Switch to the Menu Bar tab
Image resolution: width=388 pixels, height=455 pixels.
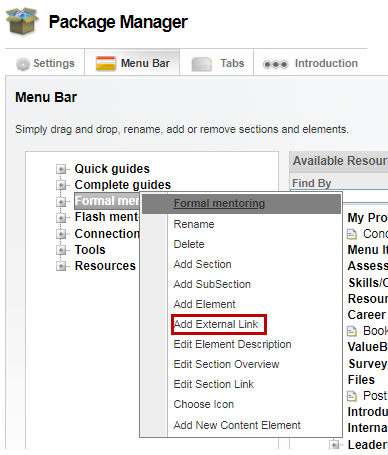point(132,63)
